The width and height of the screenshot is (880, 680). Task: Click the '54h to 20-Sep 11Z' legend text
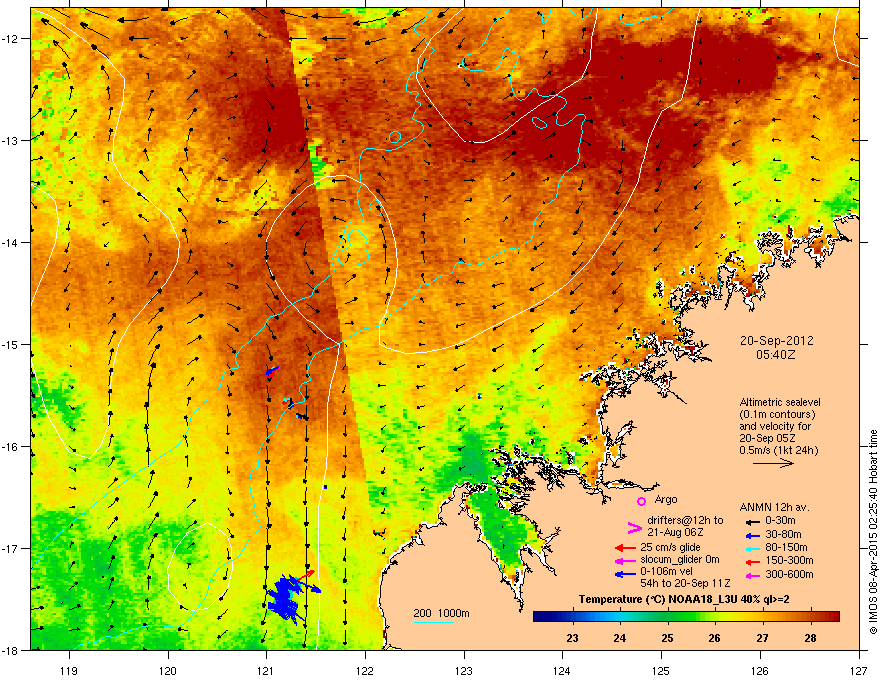685,584
